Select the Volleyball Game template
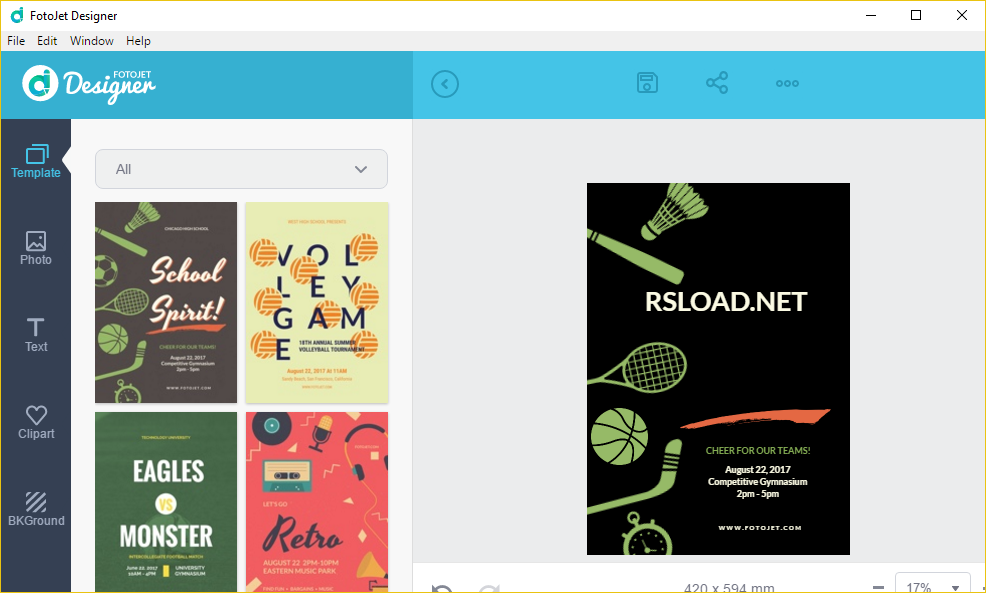 click(x=317, y=302)
